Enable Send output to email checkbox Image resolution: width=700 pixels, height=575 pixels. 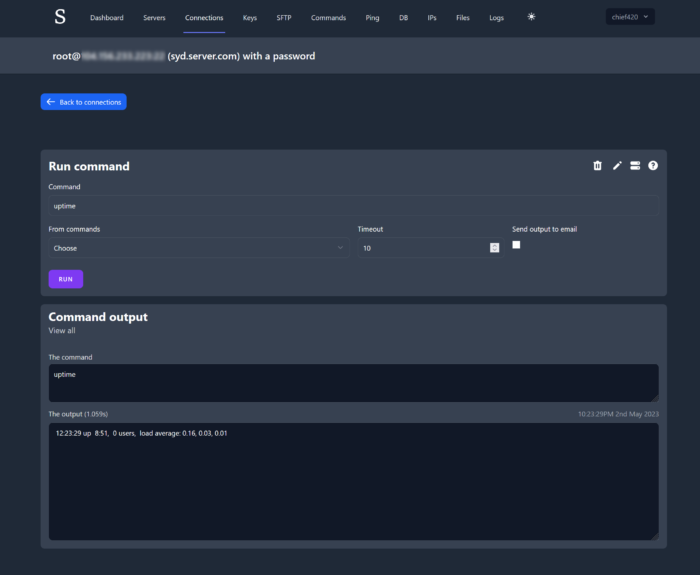(516, 245)
